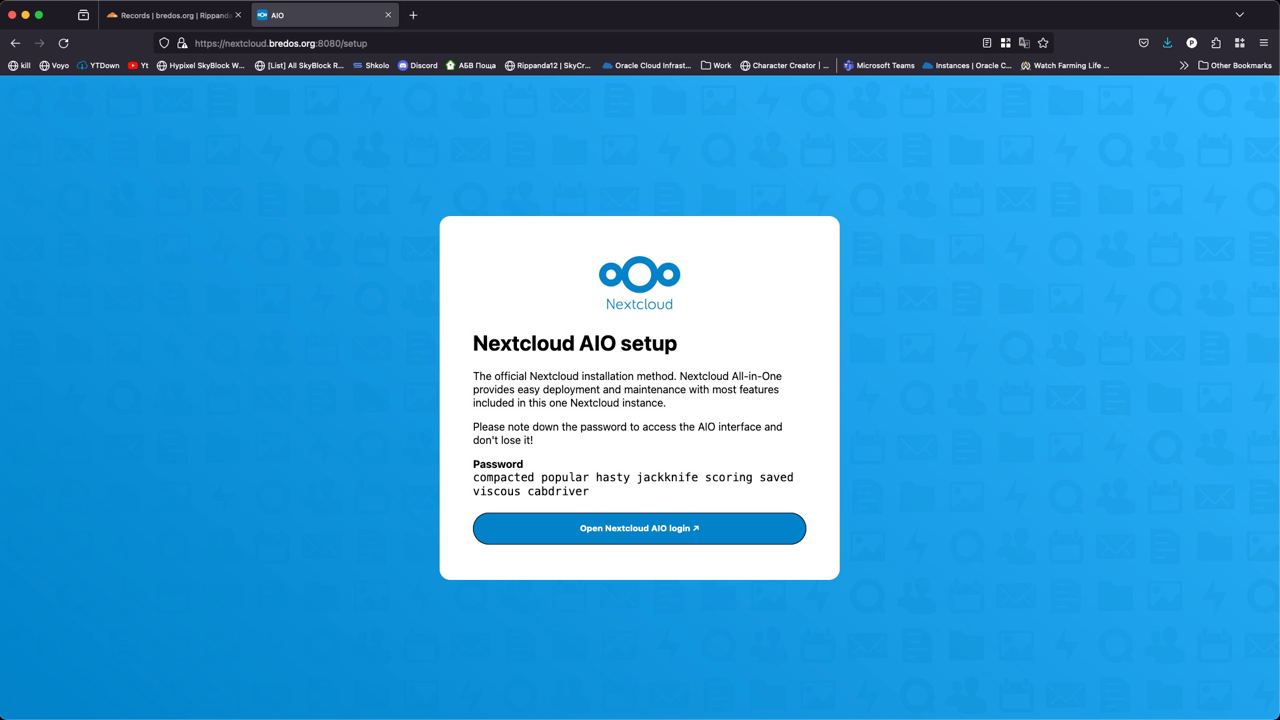Open the kill bookmark

pos(19,65)
